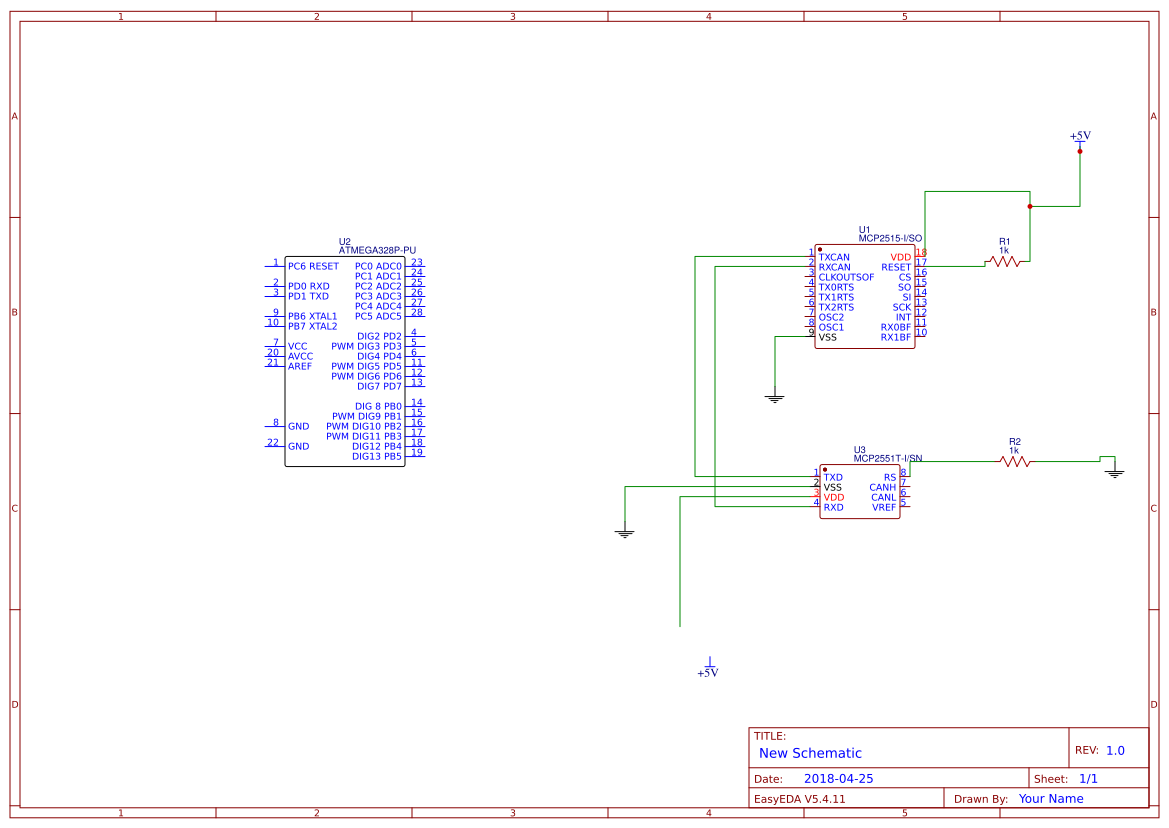Click the REV value 1.0
The image size is (1169, 828).
click(x=1115, y=750)
